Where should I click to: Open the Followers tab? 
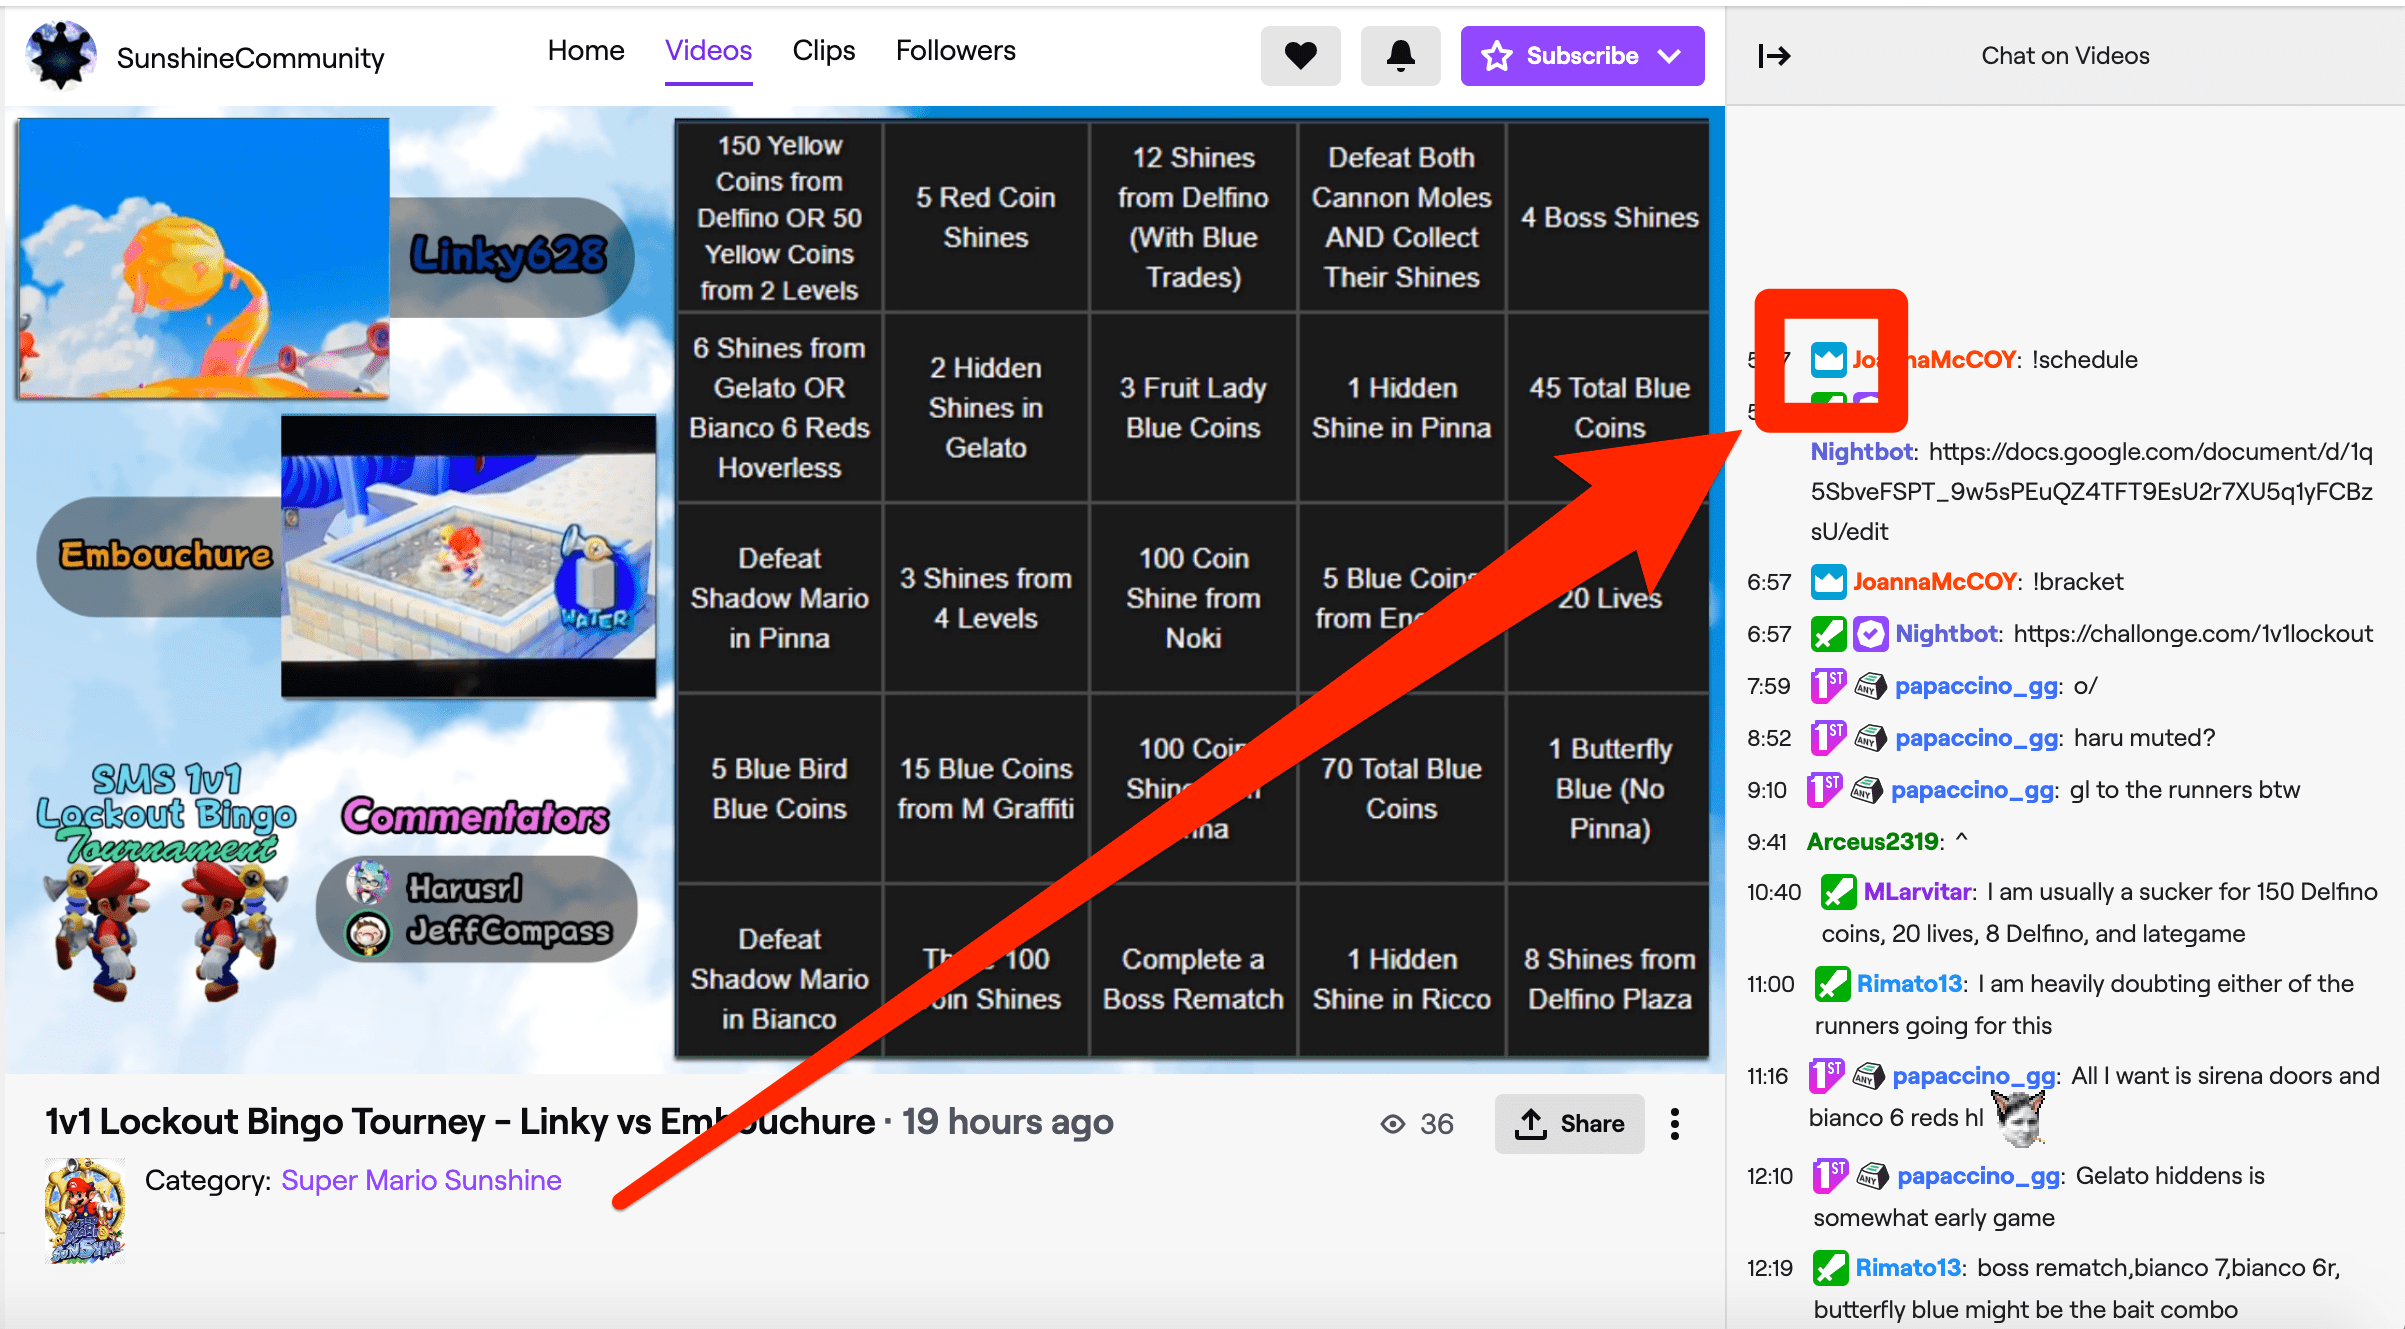point(955,51)
